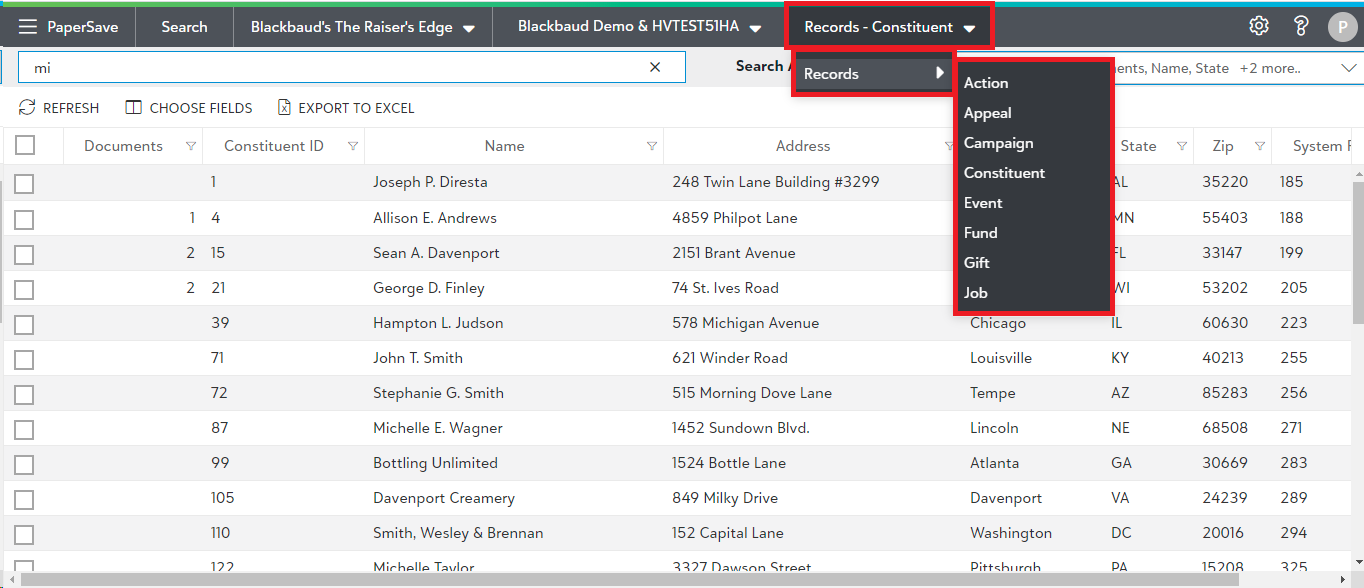Image resolution: width=1364 pixels, height=588 pixels.
Task: Click Export to Excel
Action: (x=345, y=108)
